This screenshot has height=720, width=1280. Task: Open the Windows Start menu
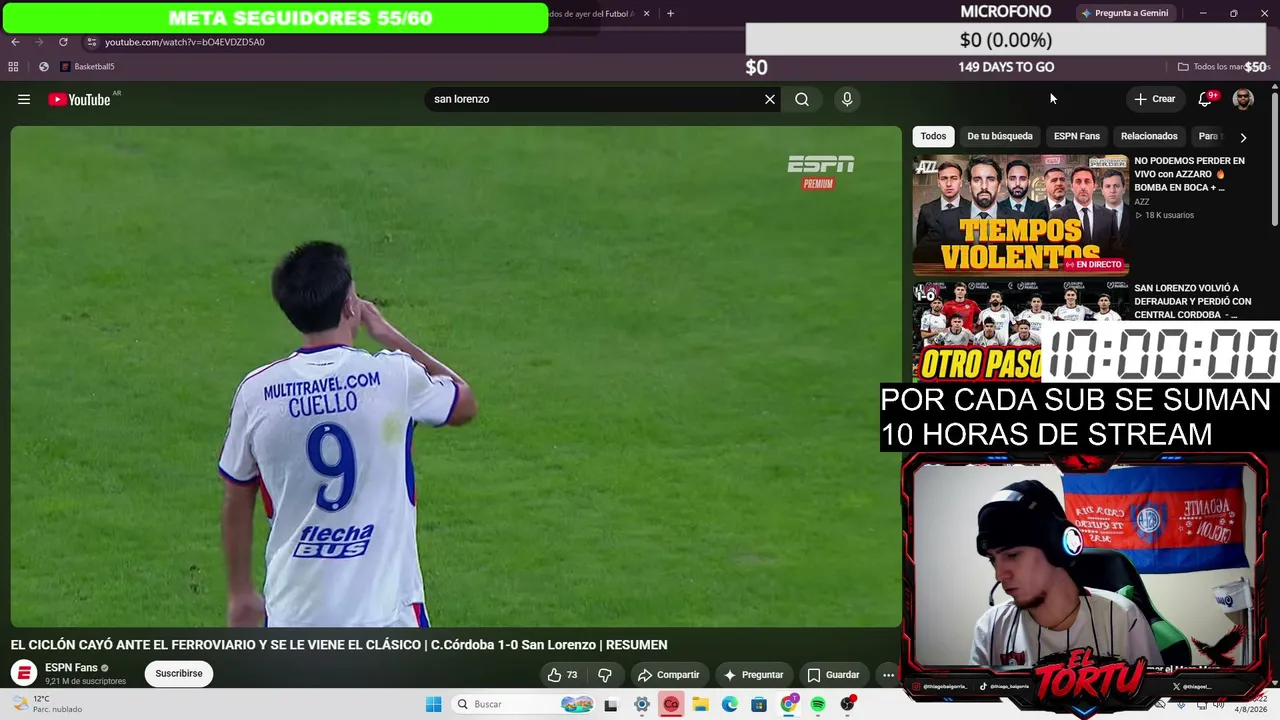[433, 704]
